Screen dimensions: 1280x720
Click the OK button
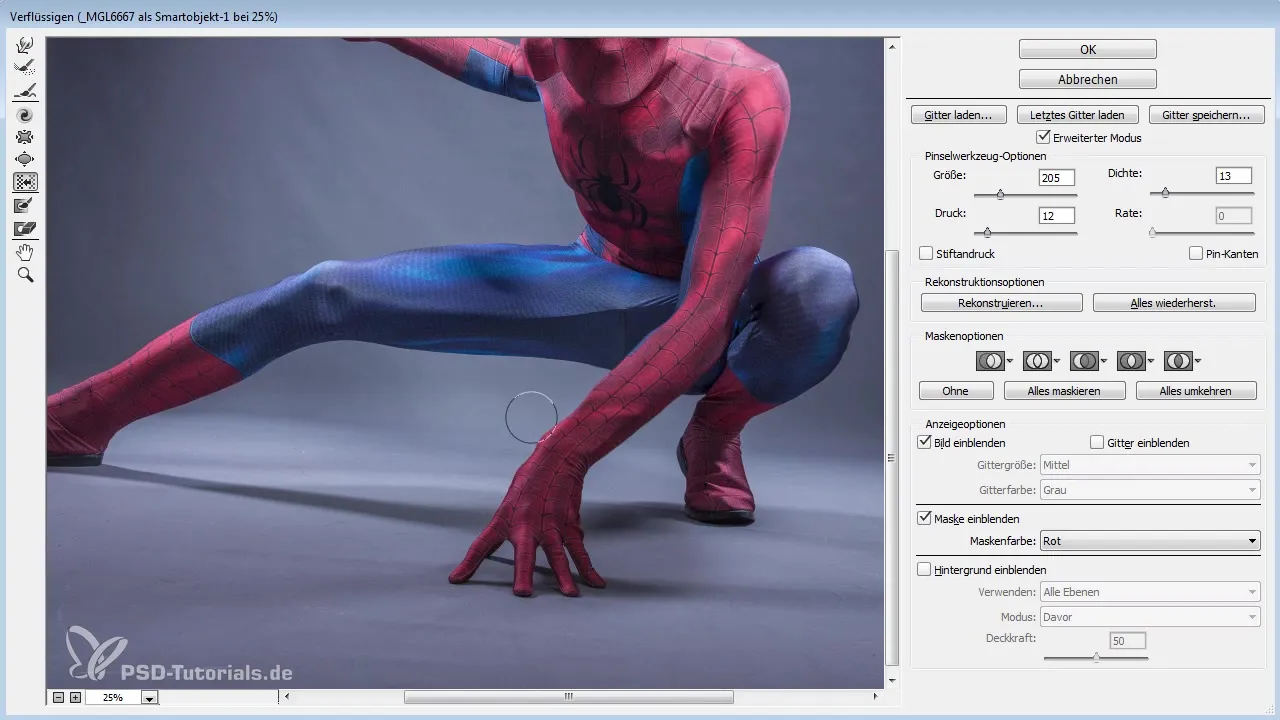pos(1088,49)
